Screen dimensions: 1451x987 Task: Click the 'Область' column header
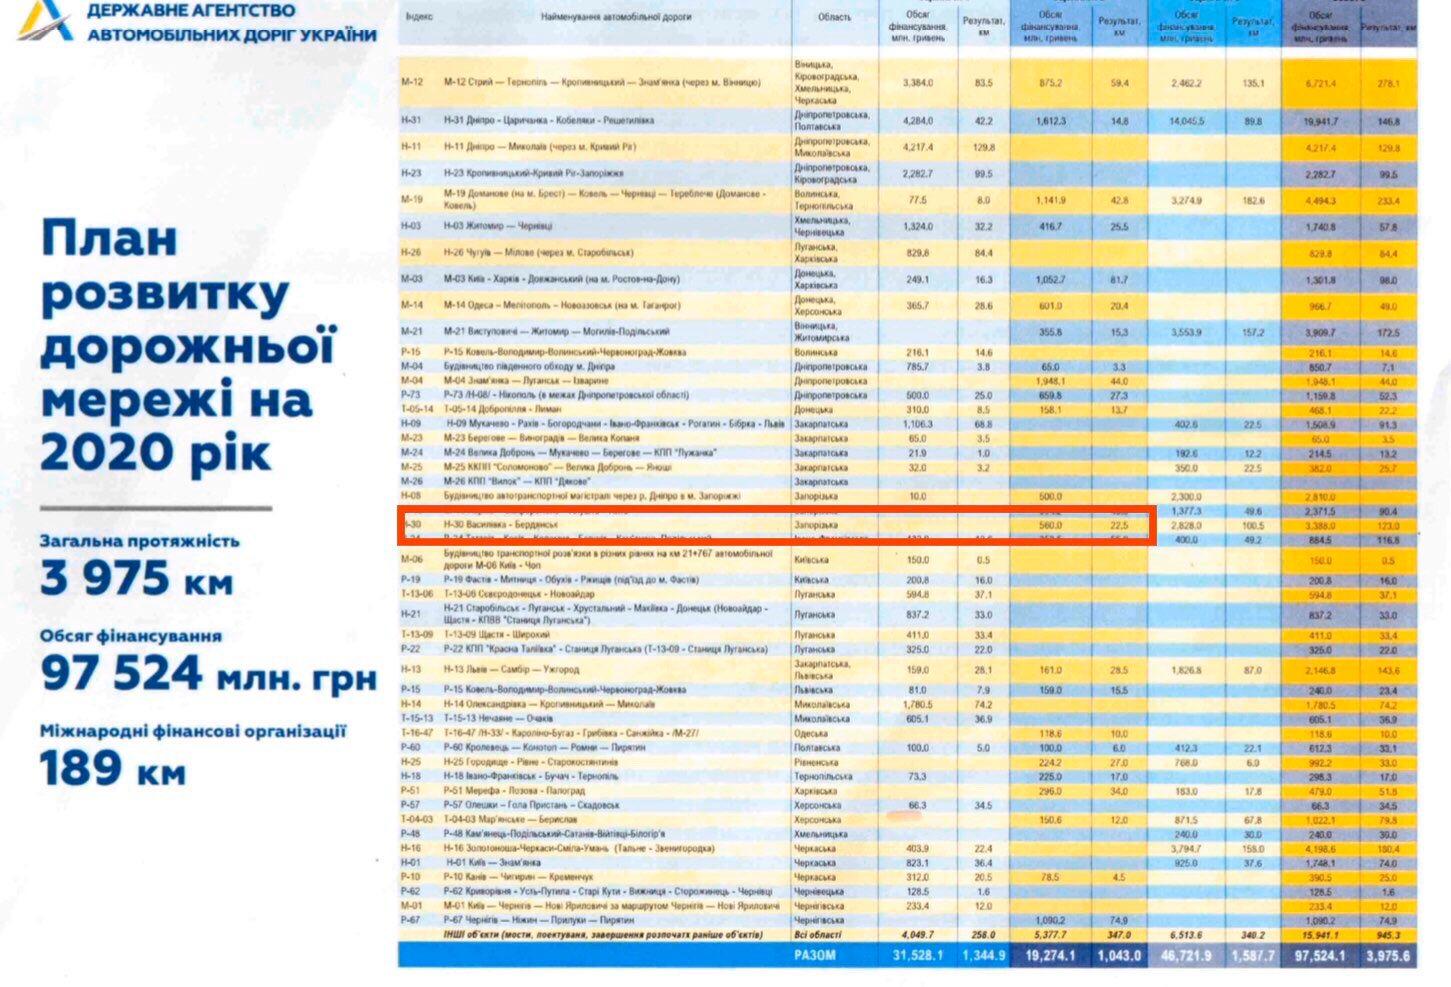(834, 18)
